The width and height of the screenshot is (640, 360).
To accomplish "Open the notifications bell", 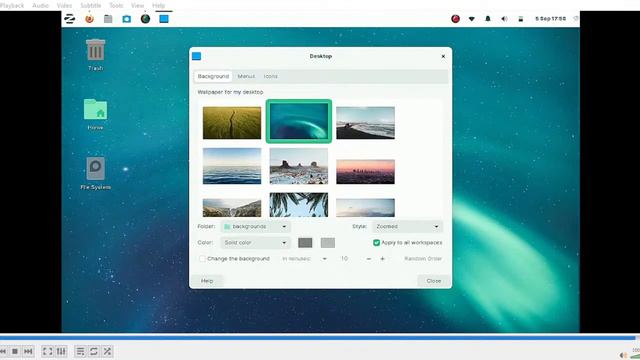I will point(488,19).
